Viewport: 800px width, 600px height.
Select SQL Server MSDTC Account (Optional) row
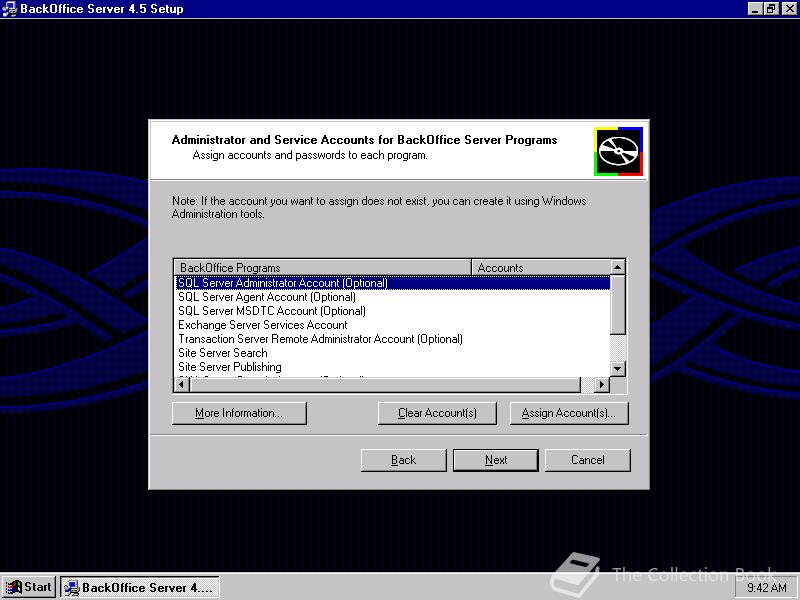coord(392,311)
